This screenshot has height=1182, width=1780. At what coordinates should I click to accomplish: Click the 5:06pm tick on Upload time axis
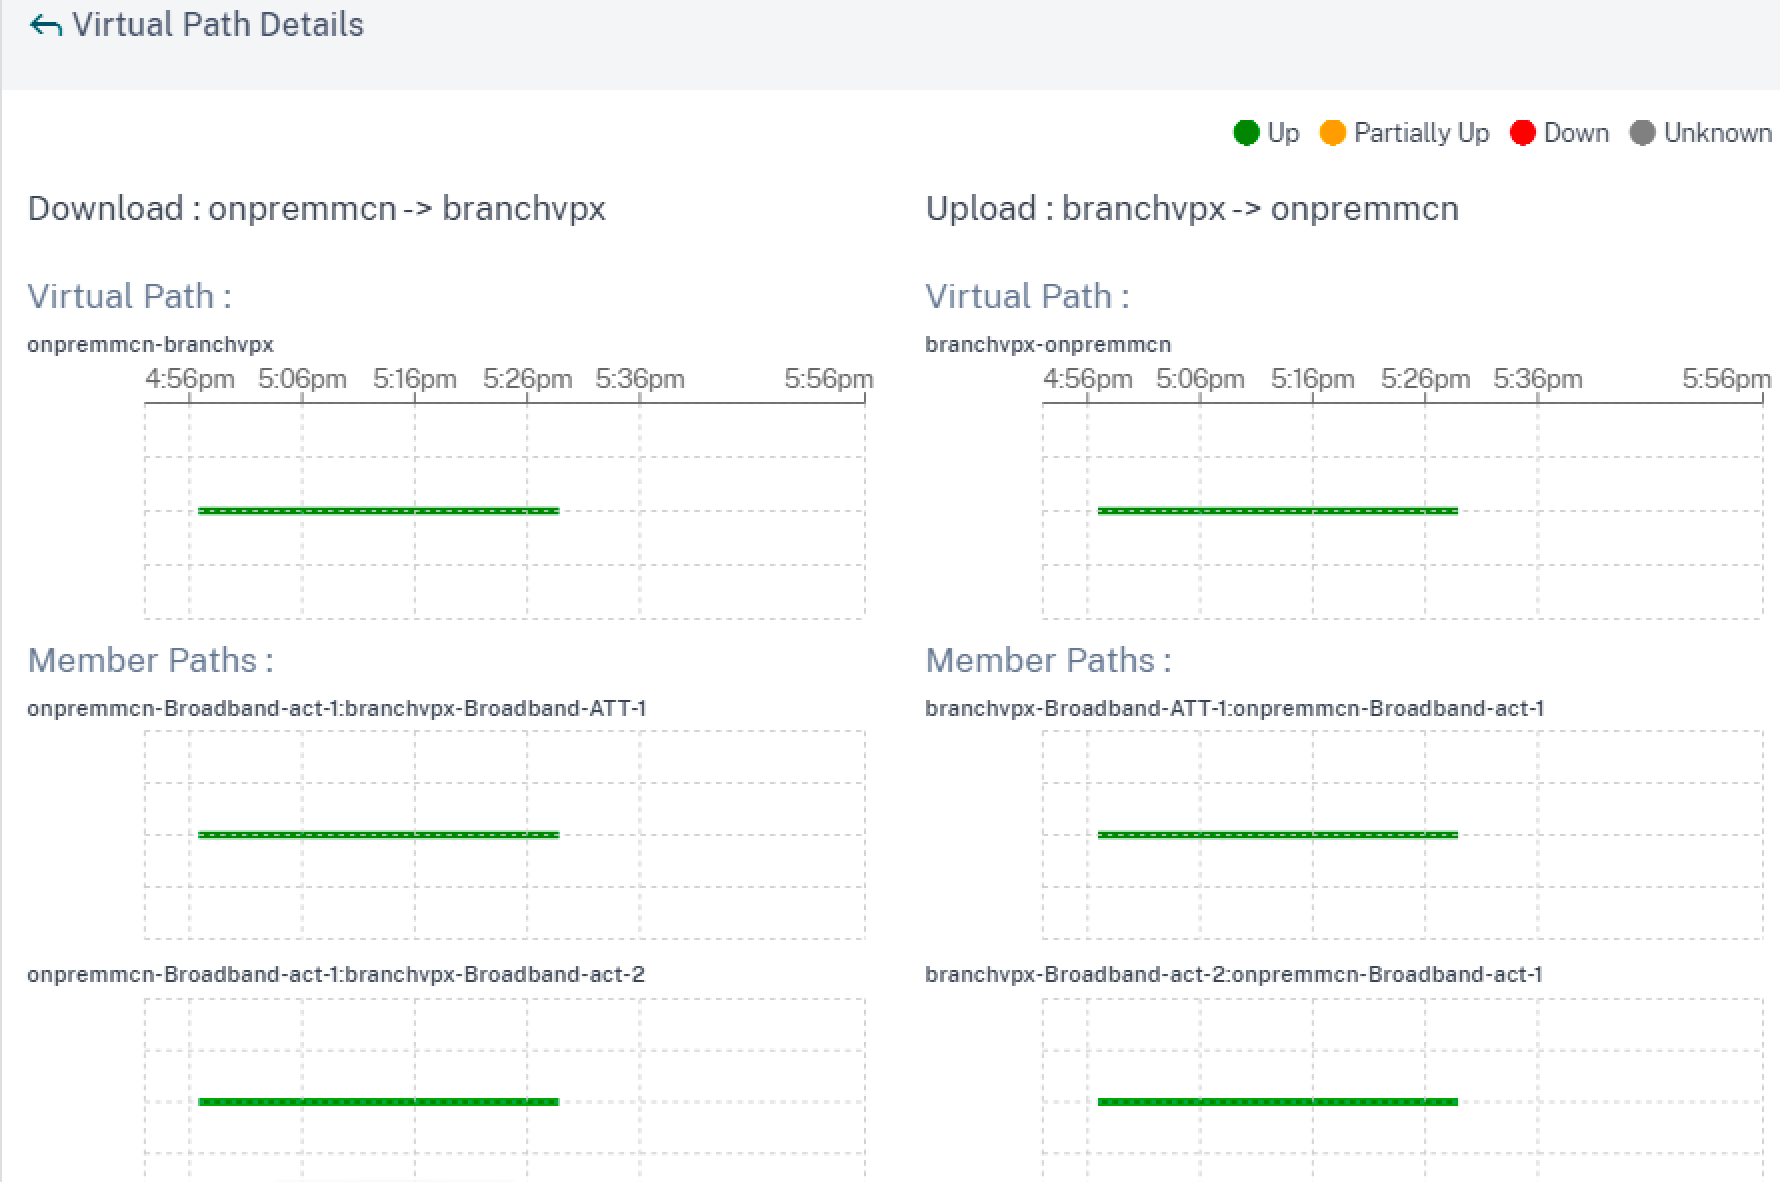pyautogui.click(x=1200, y=380)
